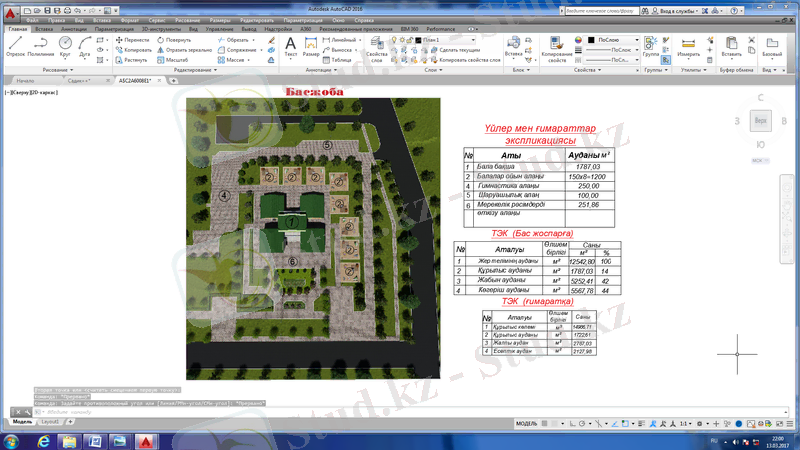This screenshot has height=450, width=800.
Task: Select the Круг (Circle) tool
Action: point(65,46)
